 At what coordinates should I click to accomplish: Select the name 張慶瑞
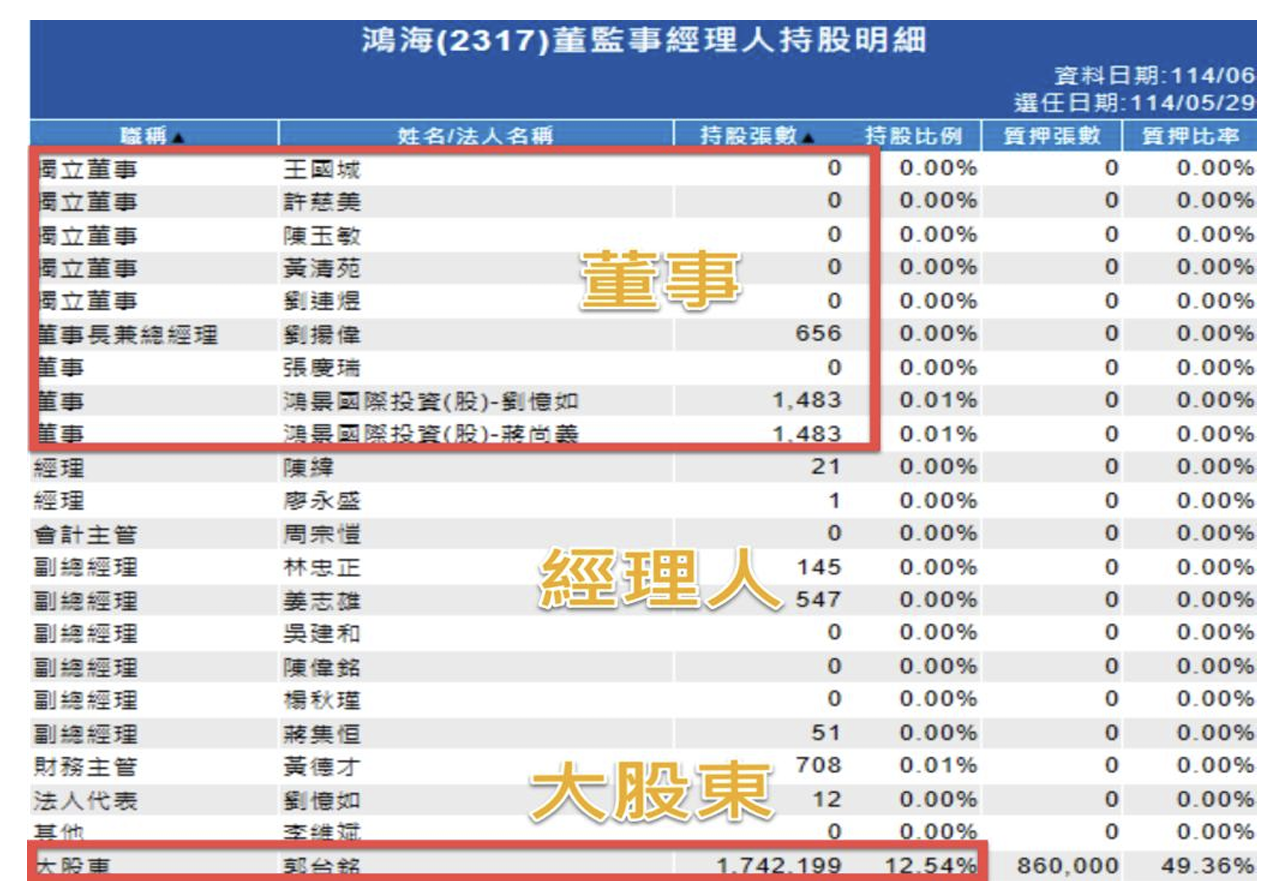coord(321,368)
